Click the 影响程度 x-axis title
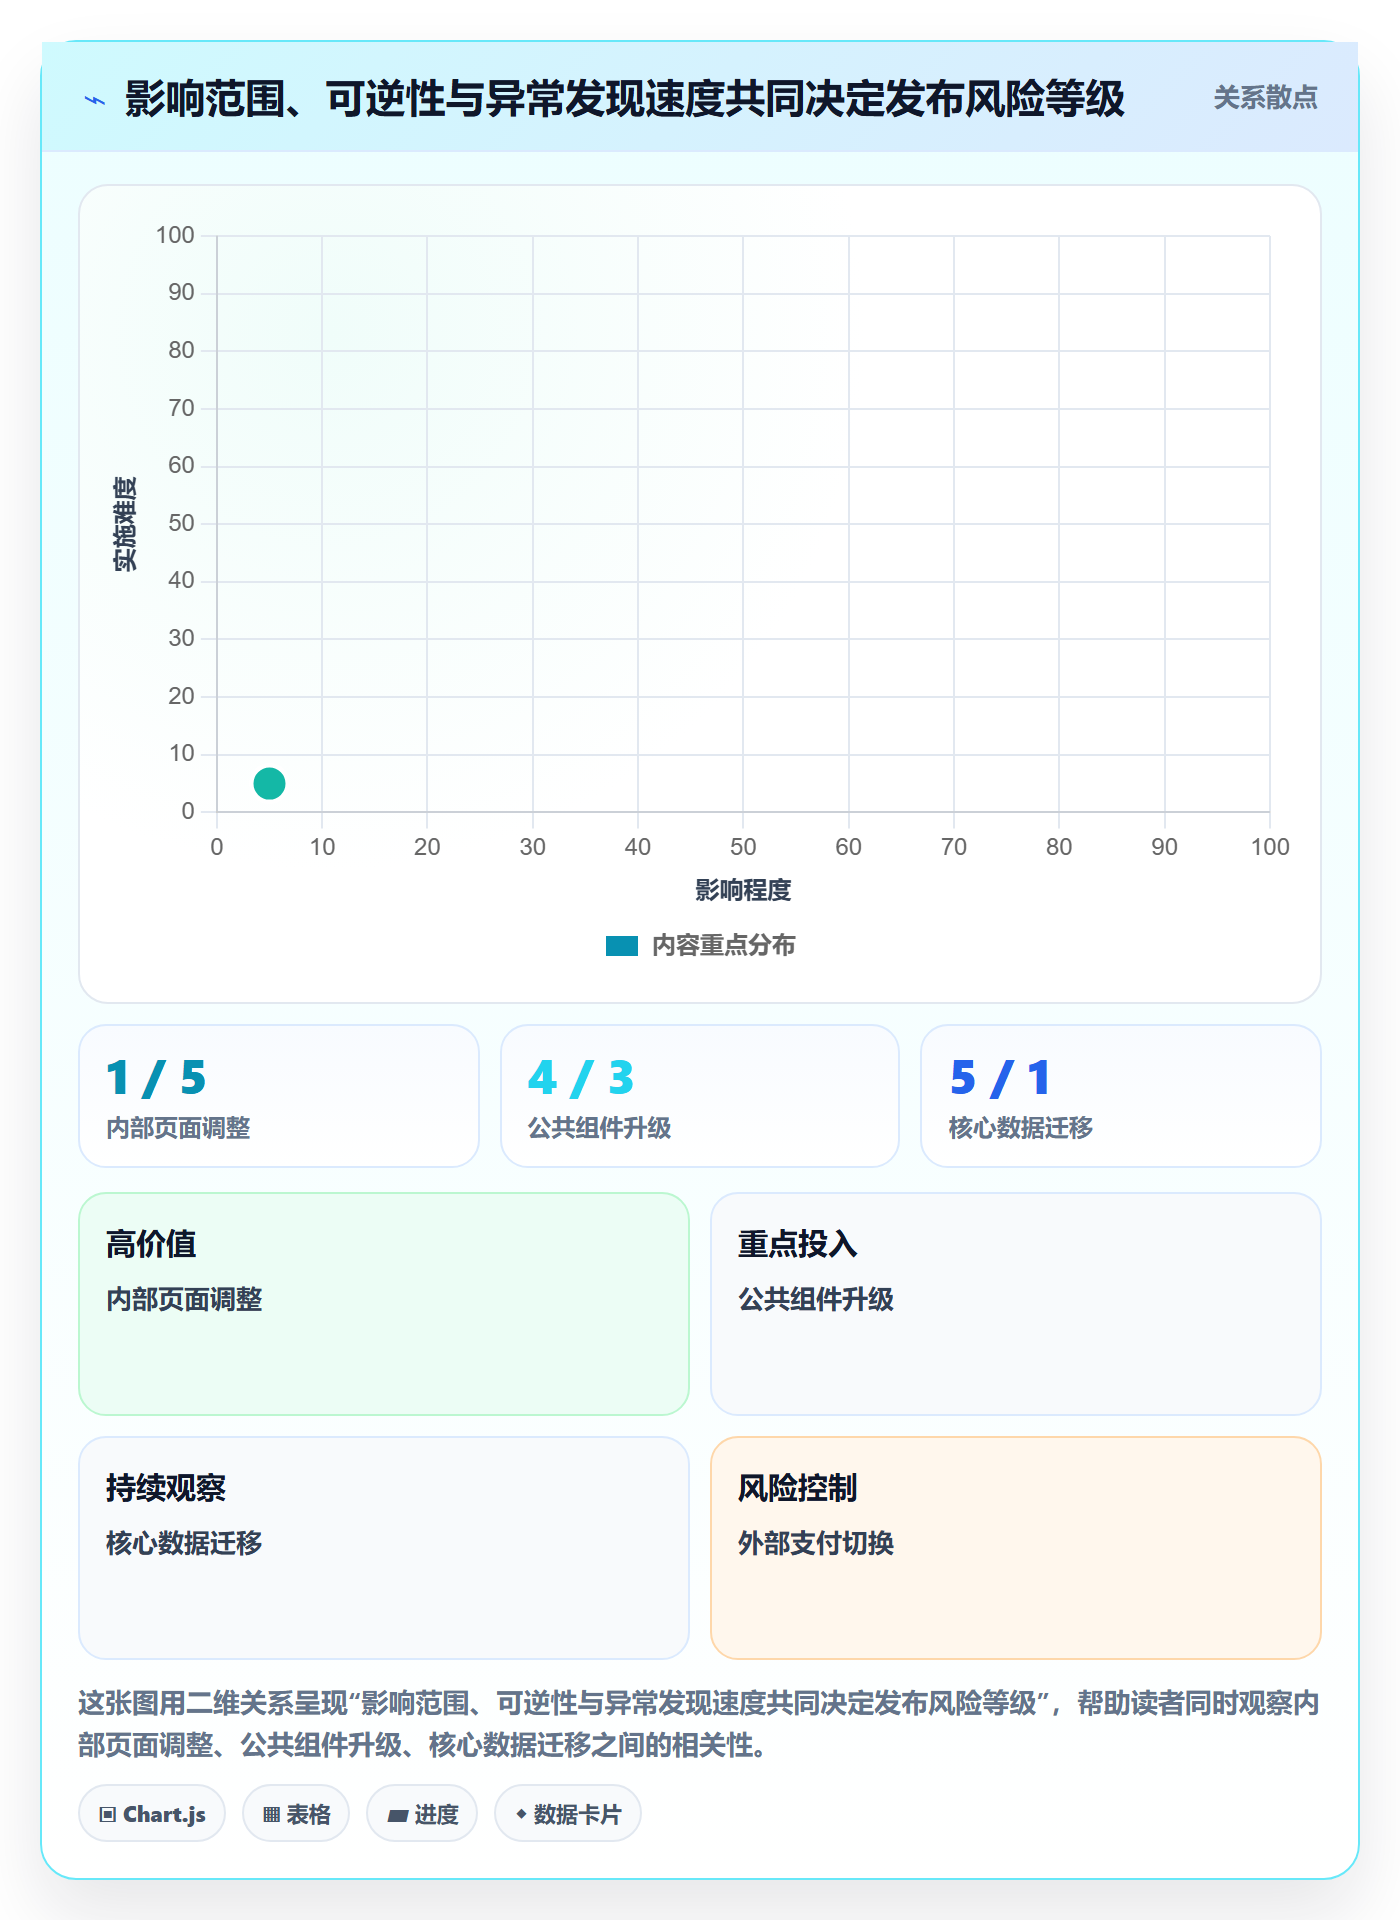Screen dimensions: 1400x1920 tap(743, 890)
